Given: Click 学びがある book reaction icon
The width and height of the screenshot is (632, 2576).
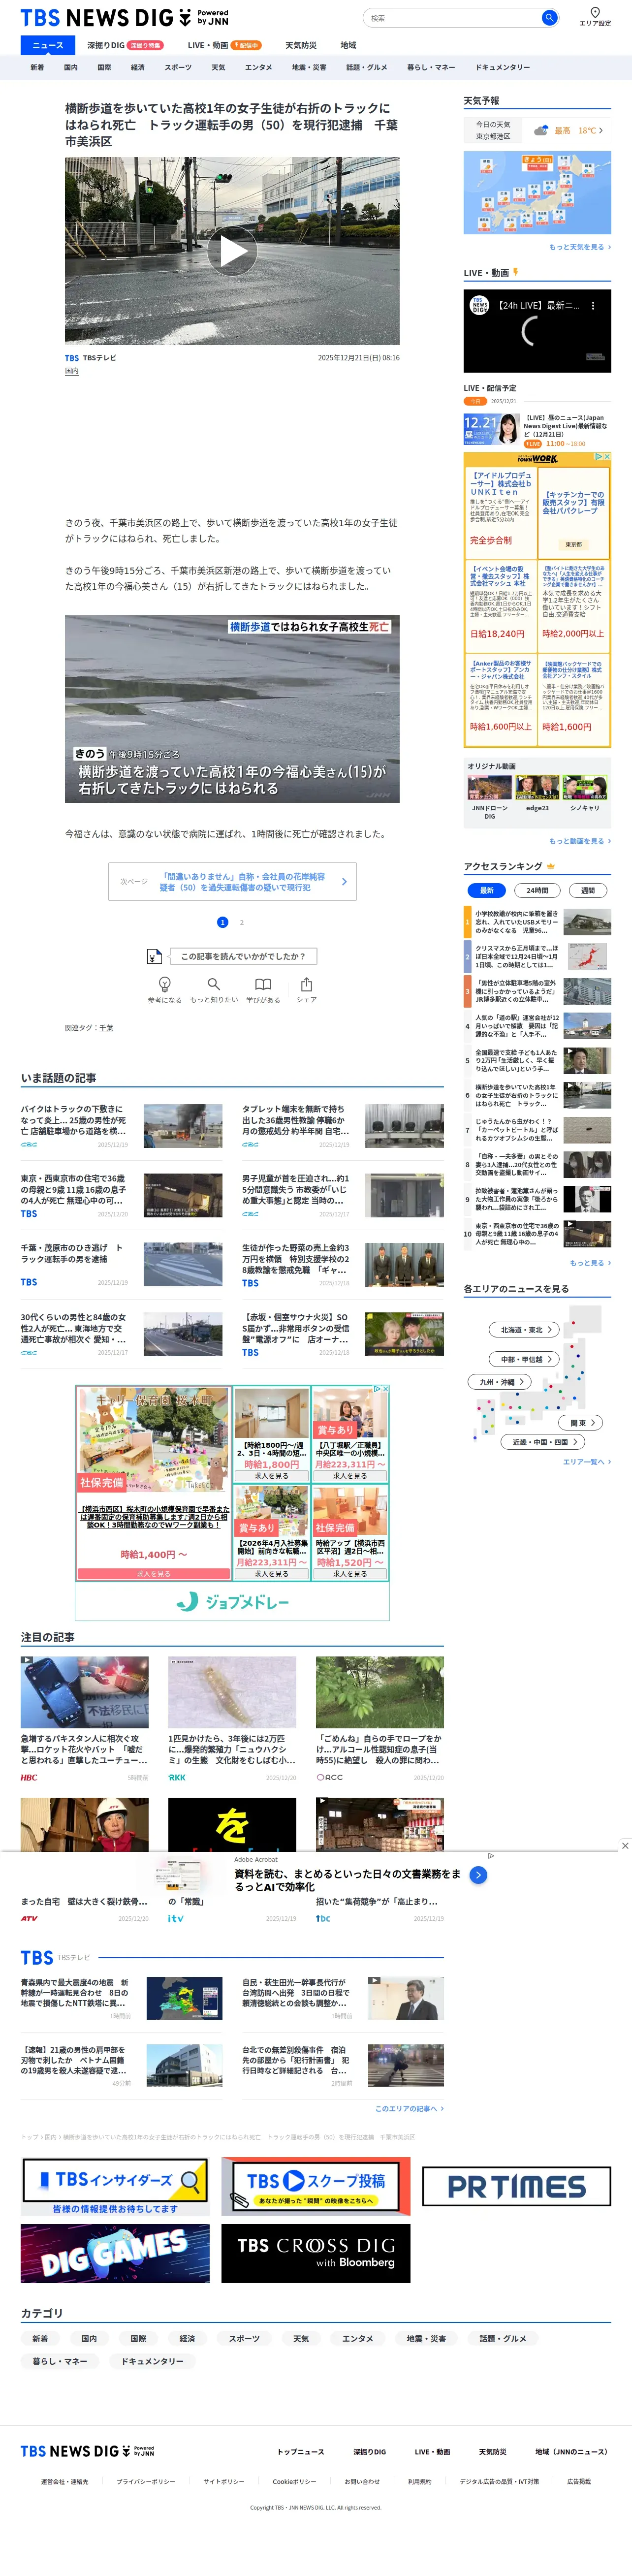Looking at the screenshot, I should (x=263, y=984).
